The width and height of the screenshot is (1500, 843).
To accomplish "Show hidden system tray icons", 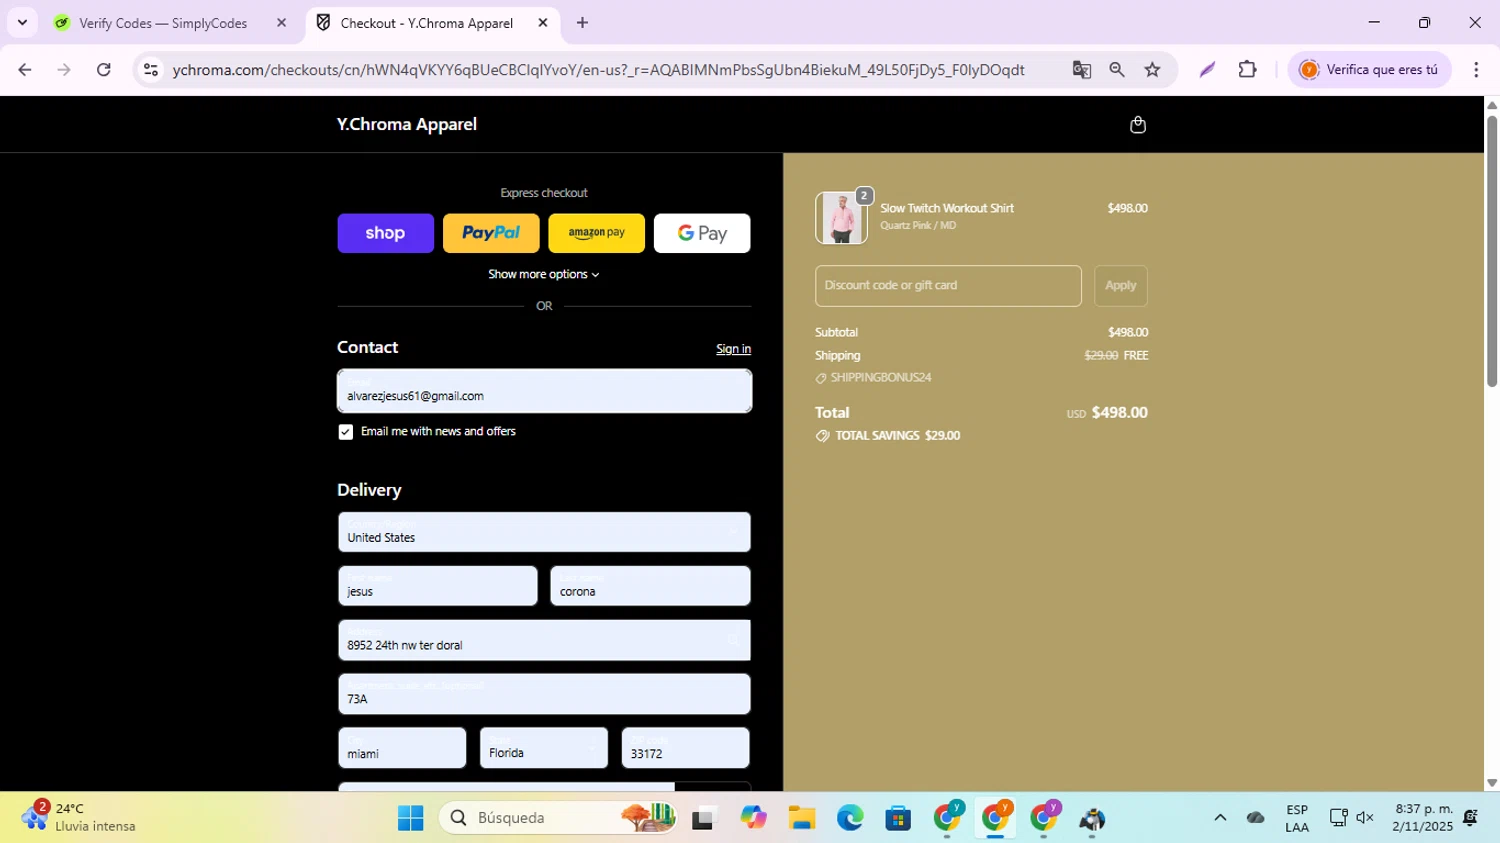I will click(1220, 818).
